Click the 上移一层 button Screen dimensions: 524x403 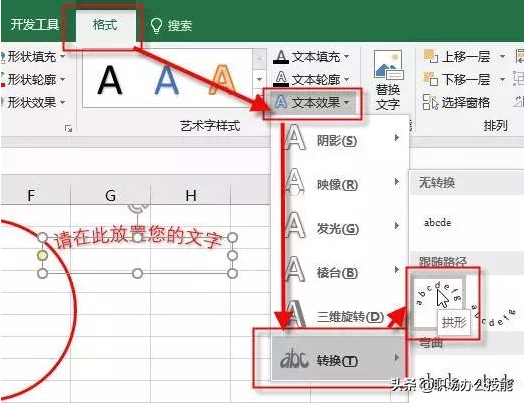click(458, 57)
